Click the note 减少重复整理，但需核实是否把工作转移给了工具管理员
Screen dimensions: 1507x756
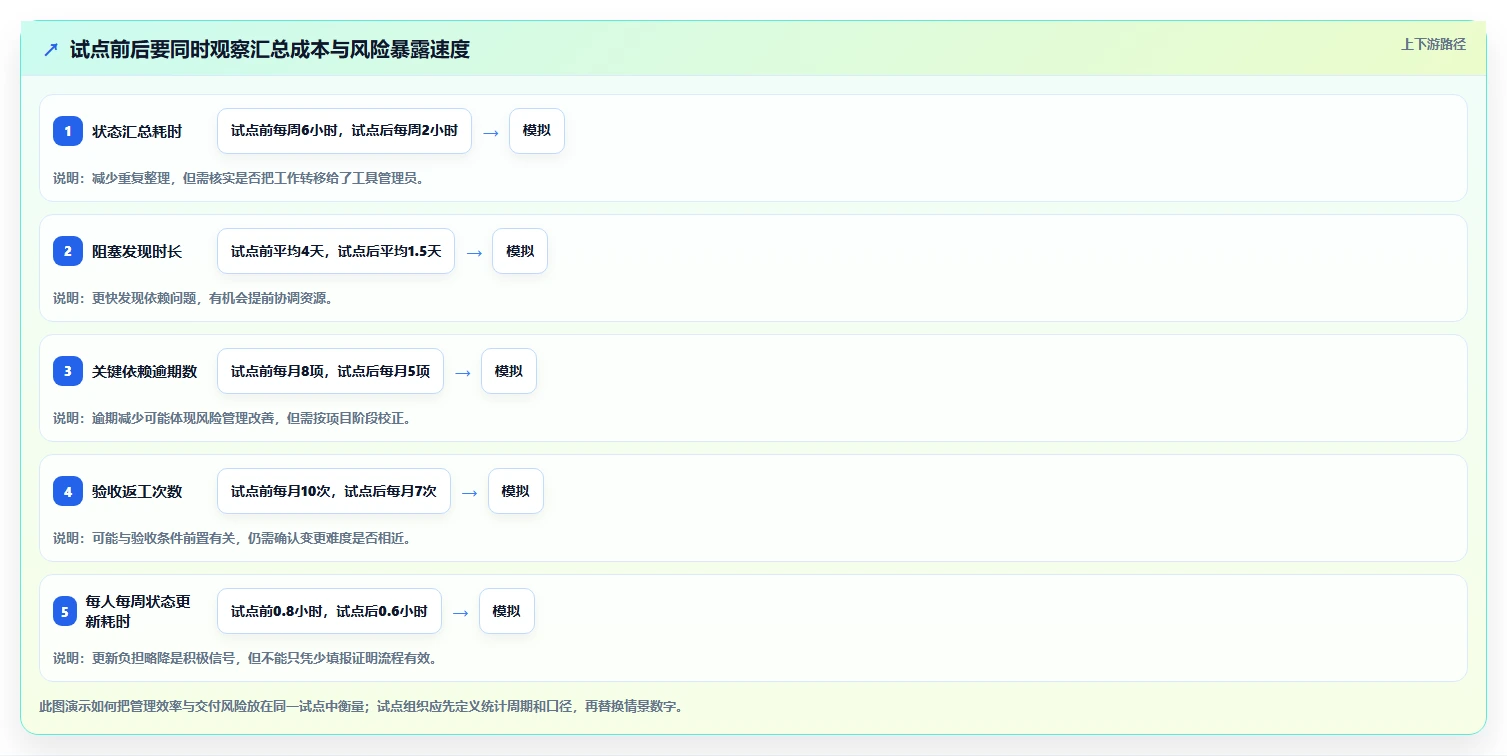point(258,178)
